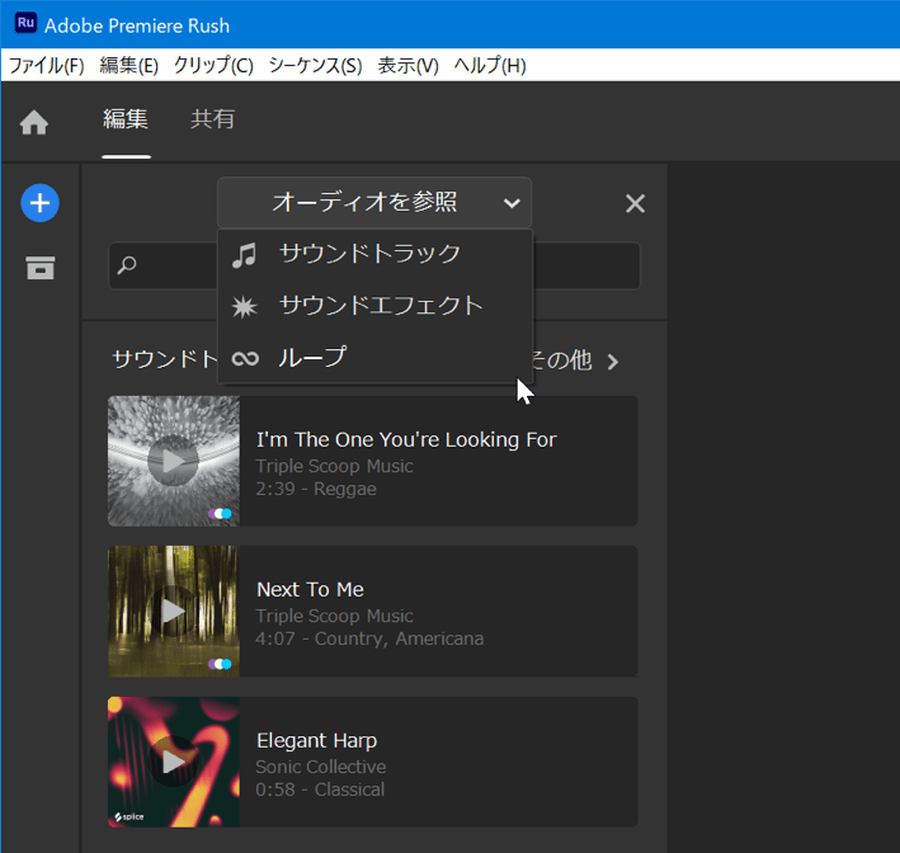Go to the Home screen icon
This screenshot has width=900, height=853.
34,122
